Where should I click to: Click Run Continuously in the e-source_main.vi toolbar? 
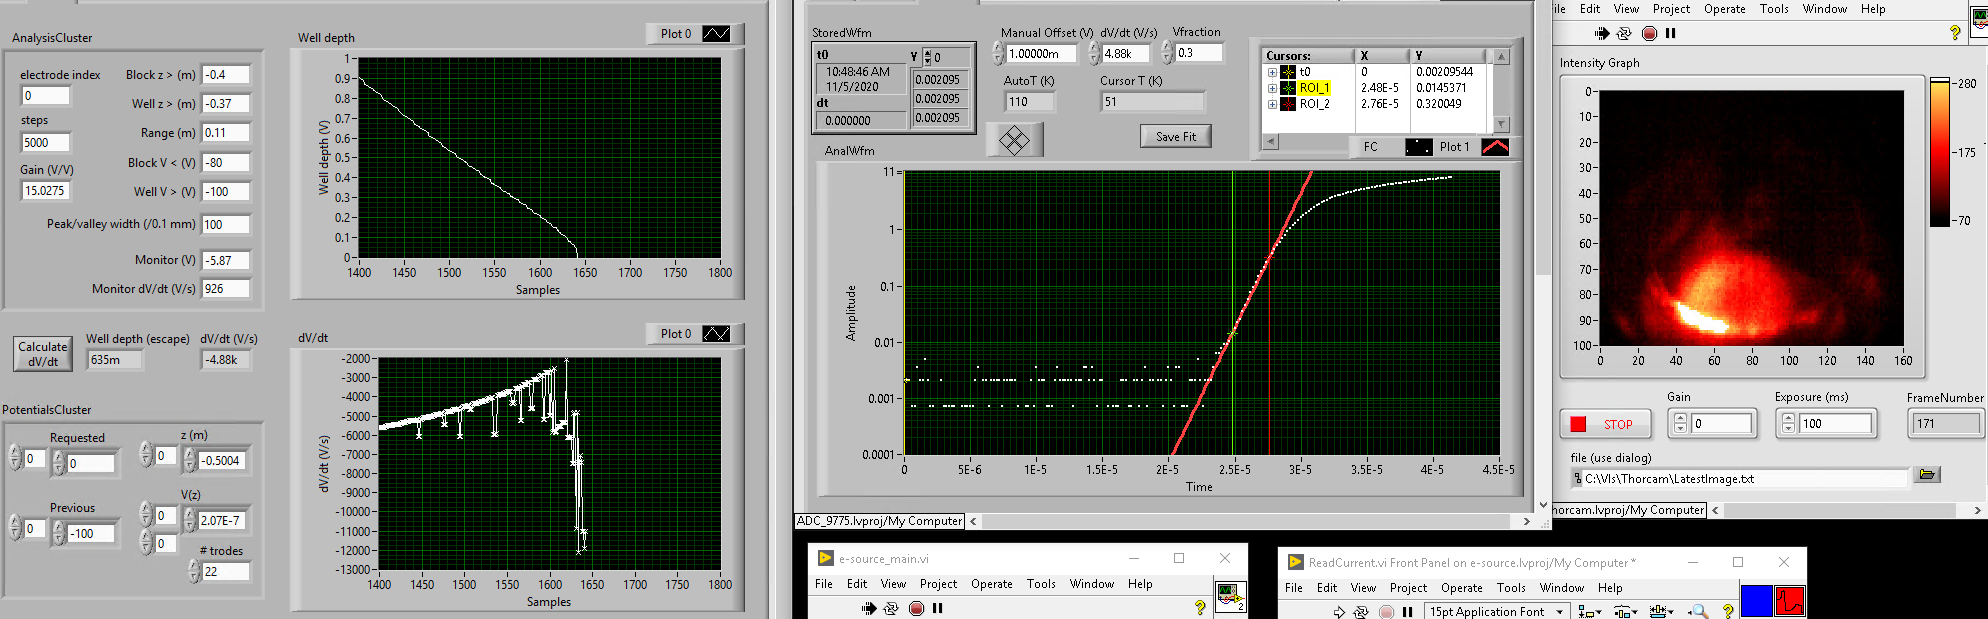[x=891, y=608]
